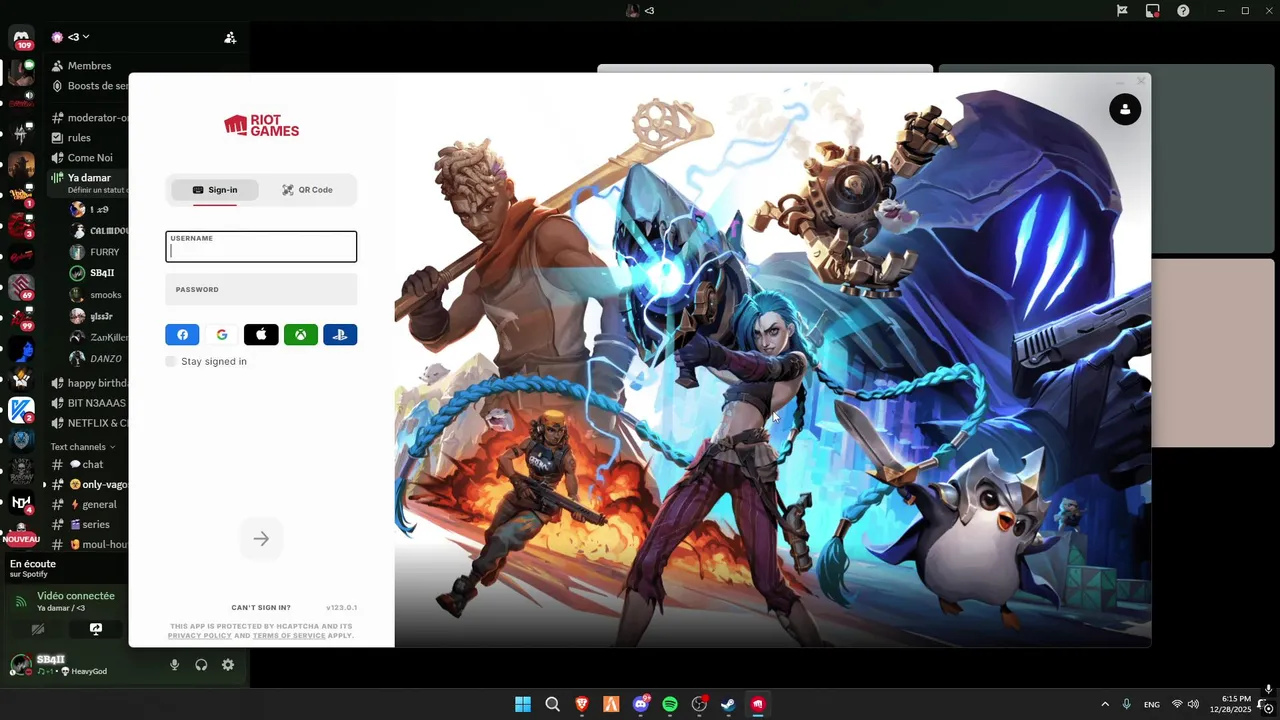
Task: Select the blue 'K' server icon
Action: [21, 409]
